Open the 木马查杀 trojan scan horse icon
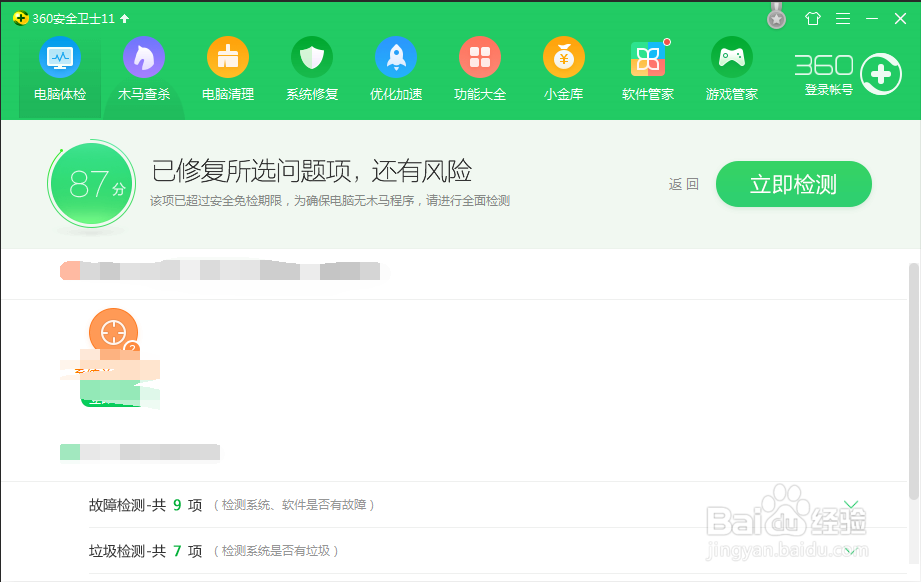Screen dimensions: 921x582 click(144, 58)
